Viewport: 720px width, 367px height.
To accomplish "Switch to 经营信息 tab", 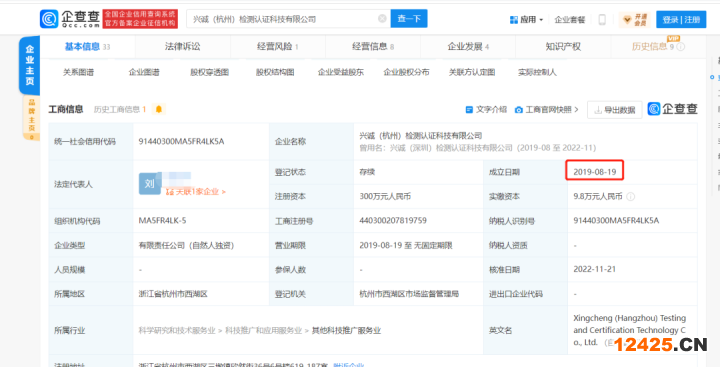I will pyautogui.click(x=373, y=46).
